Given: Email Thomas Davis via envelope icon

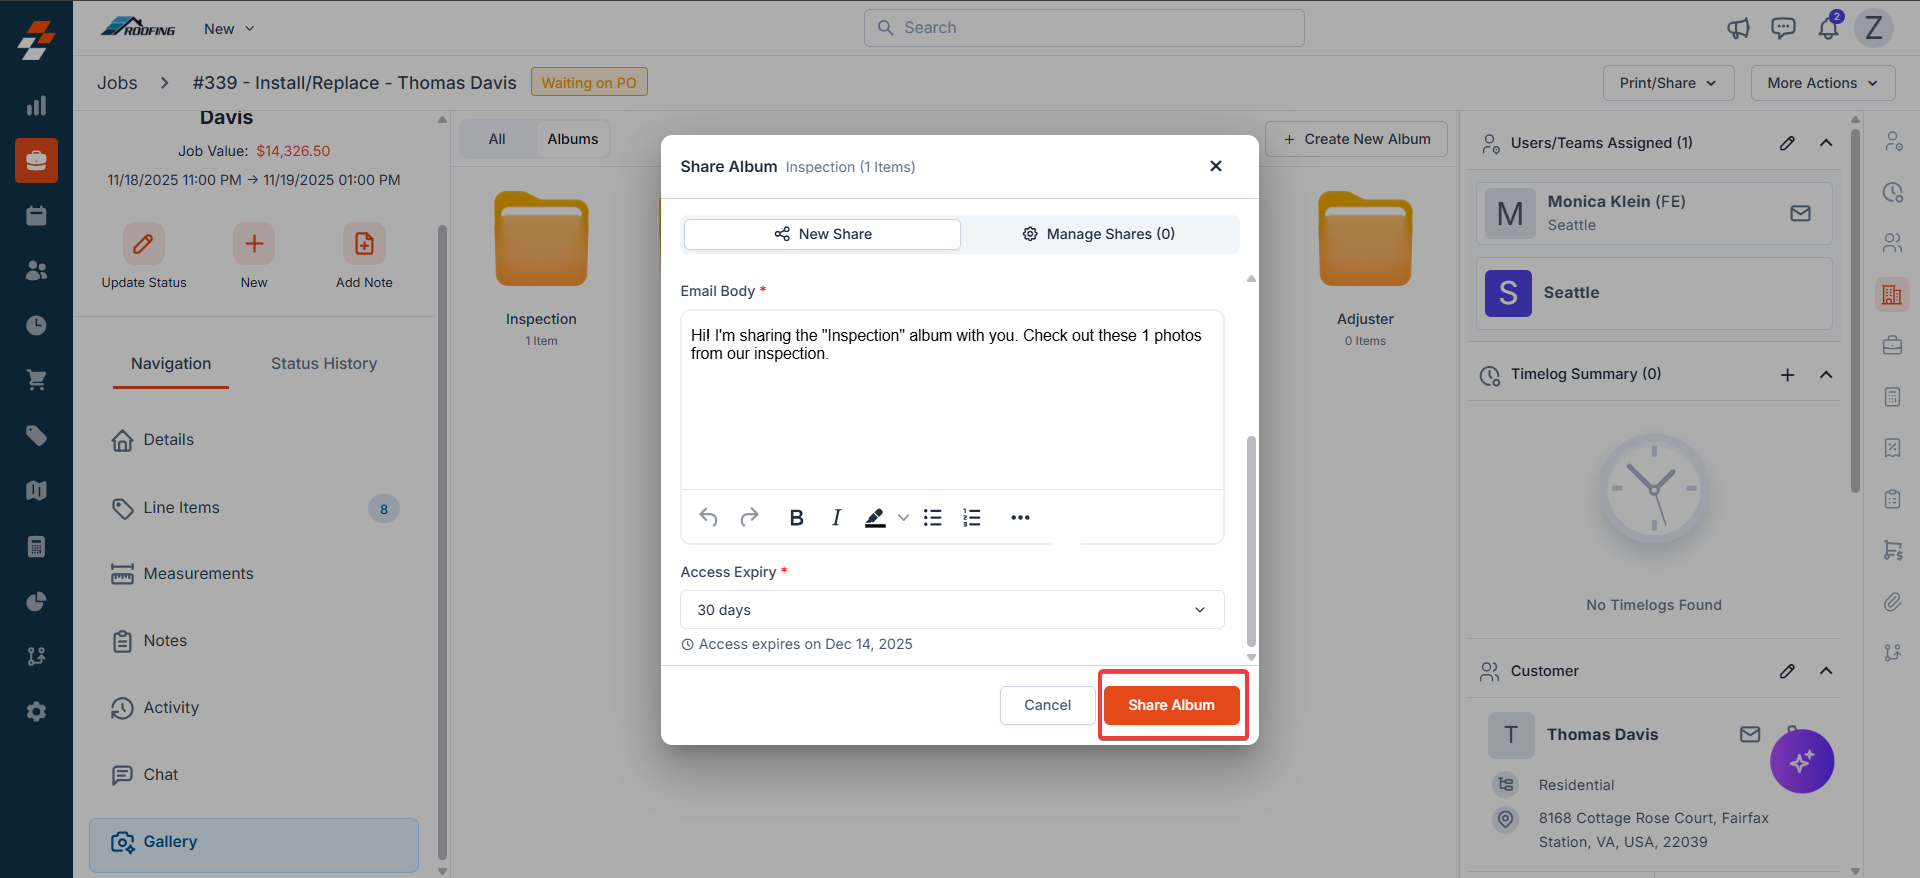Looking at the screenshot, I should click(1750, 734).
